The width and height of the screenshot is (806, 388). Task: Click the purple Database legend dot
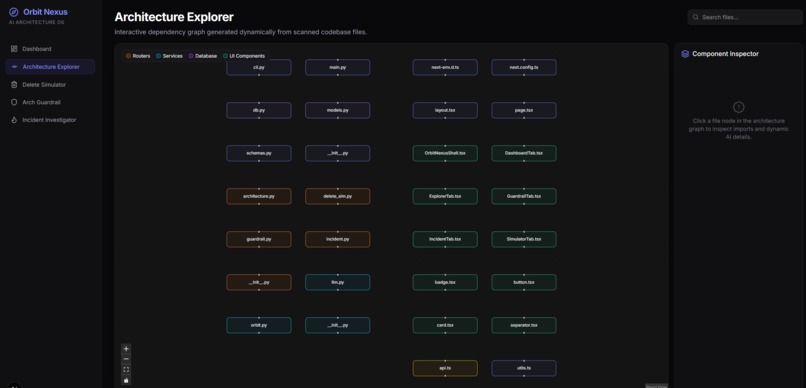pyautogui.click(x=191, y=56)
